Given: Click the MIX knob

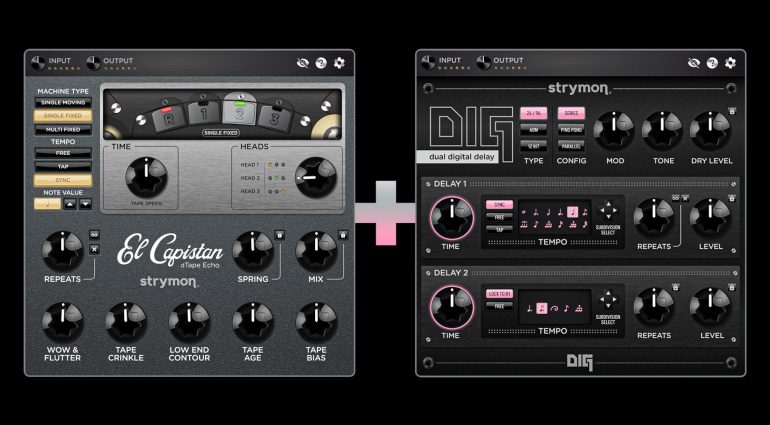Looking at the screenshot, I should [316, 252].
